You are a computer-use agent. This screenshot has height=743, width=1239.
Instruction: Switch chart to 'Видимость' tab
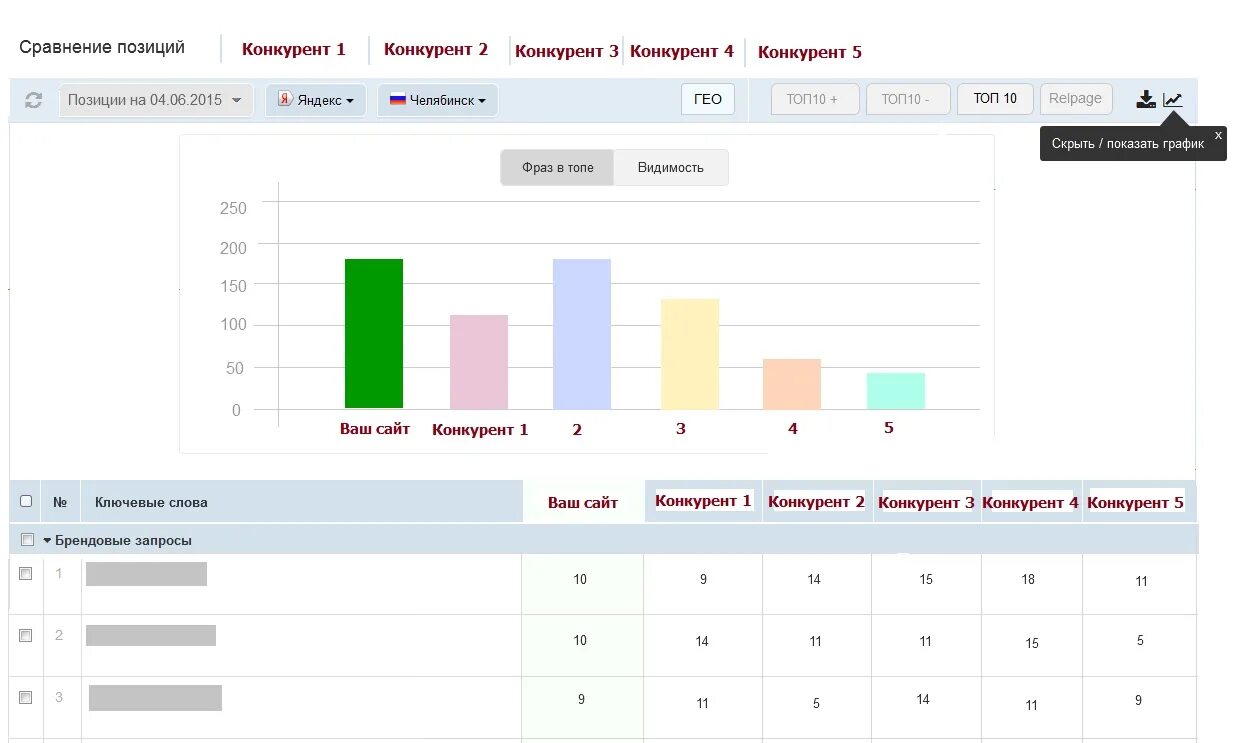point(671,167)
